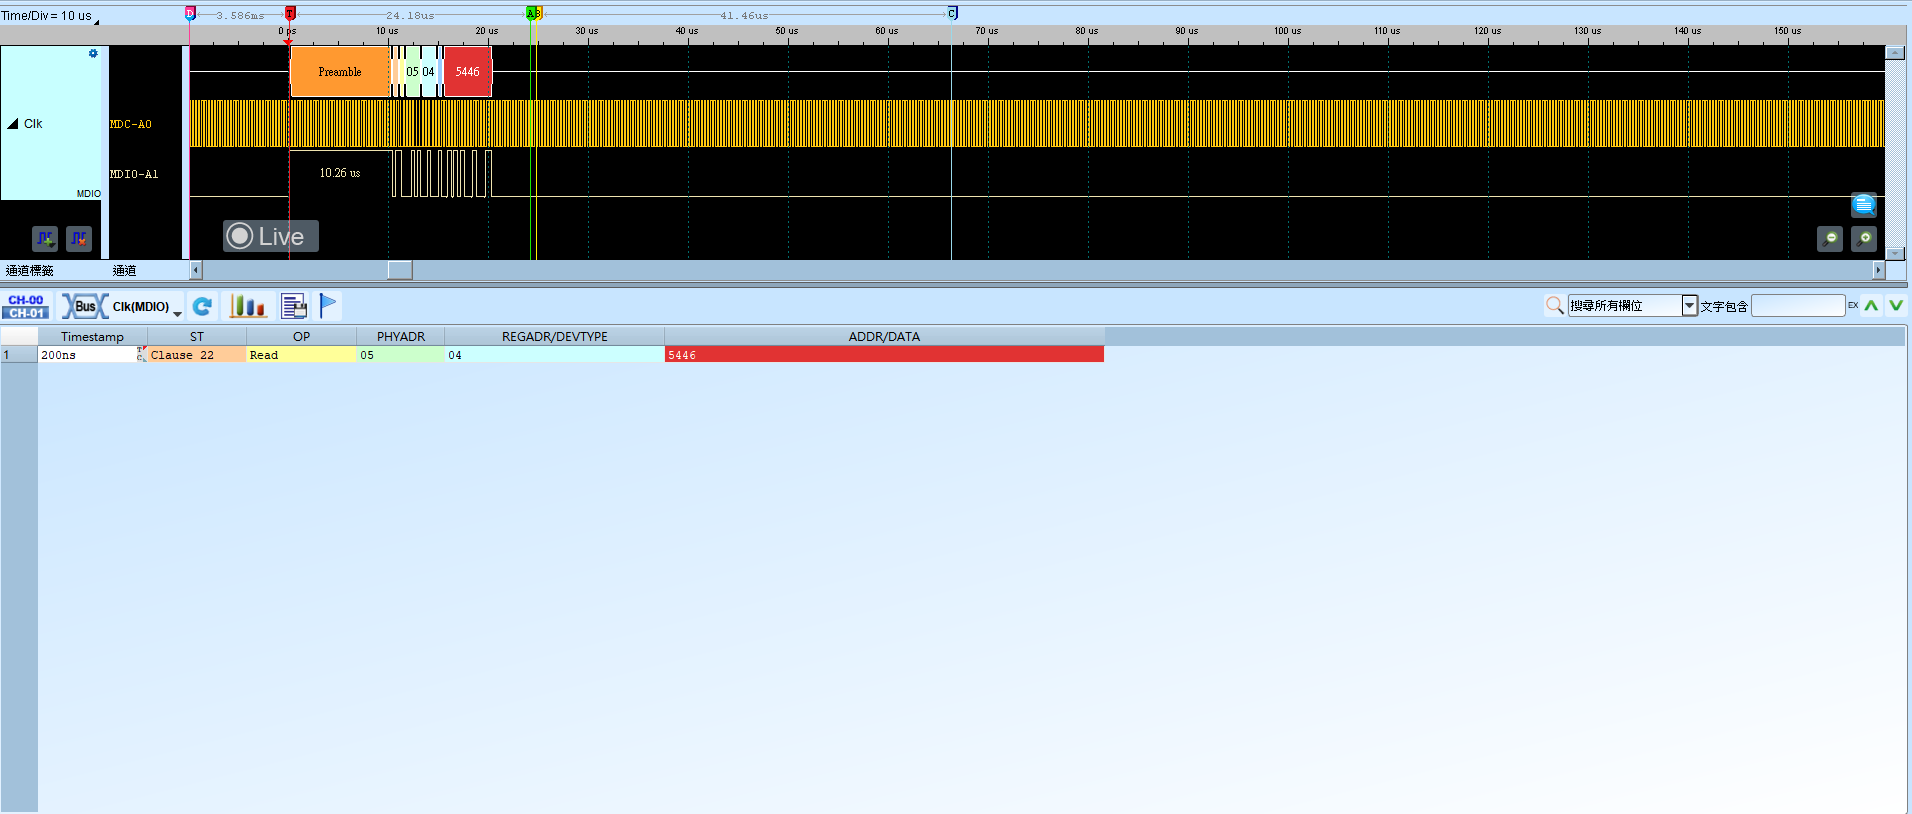Click the MDIO-A1 channel label
Viewport: 1912px width, 814px height.
(134, 174)
